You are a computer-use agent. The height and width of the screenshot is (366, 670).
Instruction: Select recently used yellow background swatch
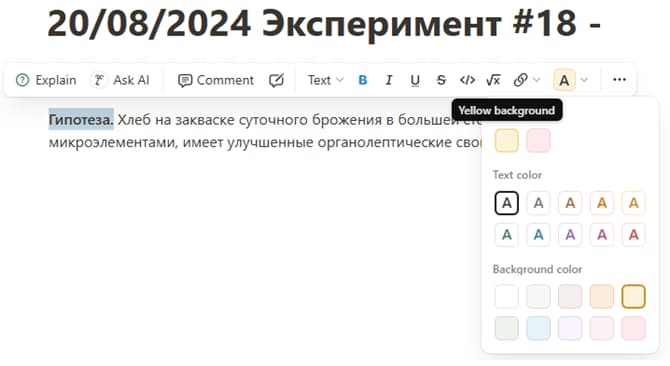point(506,141)
